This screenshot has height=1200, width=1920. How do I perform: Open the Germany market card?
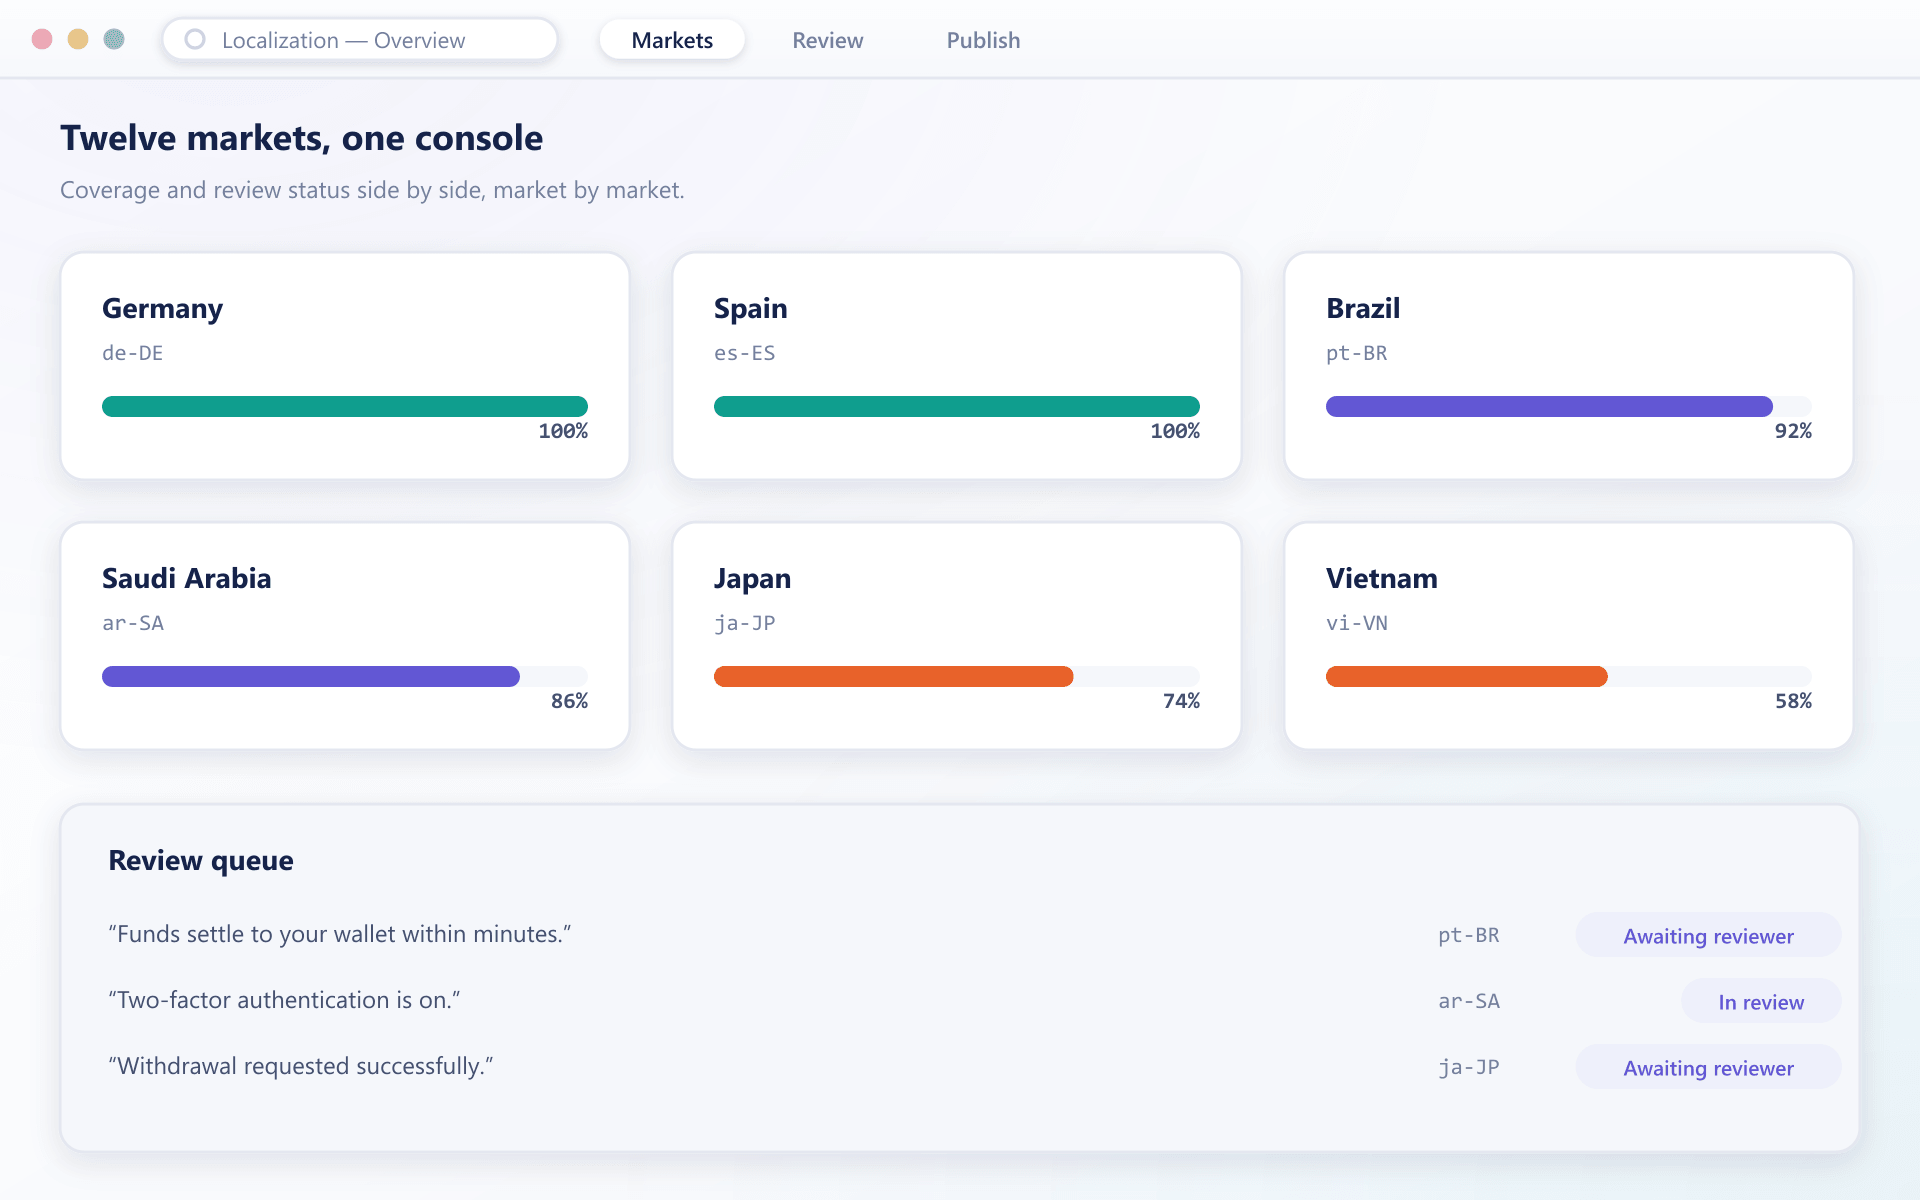[x=345, y=365]
